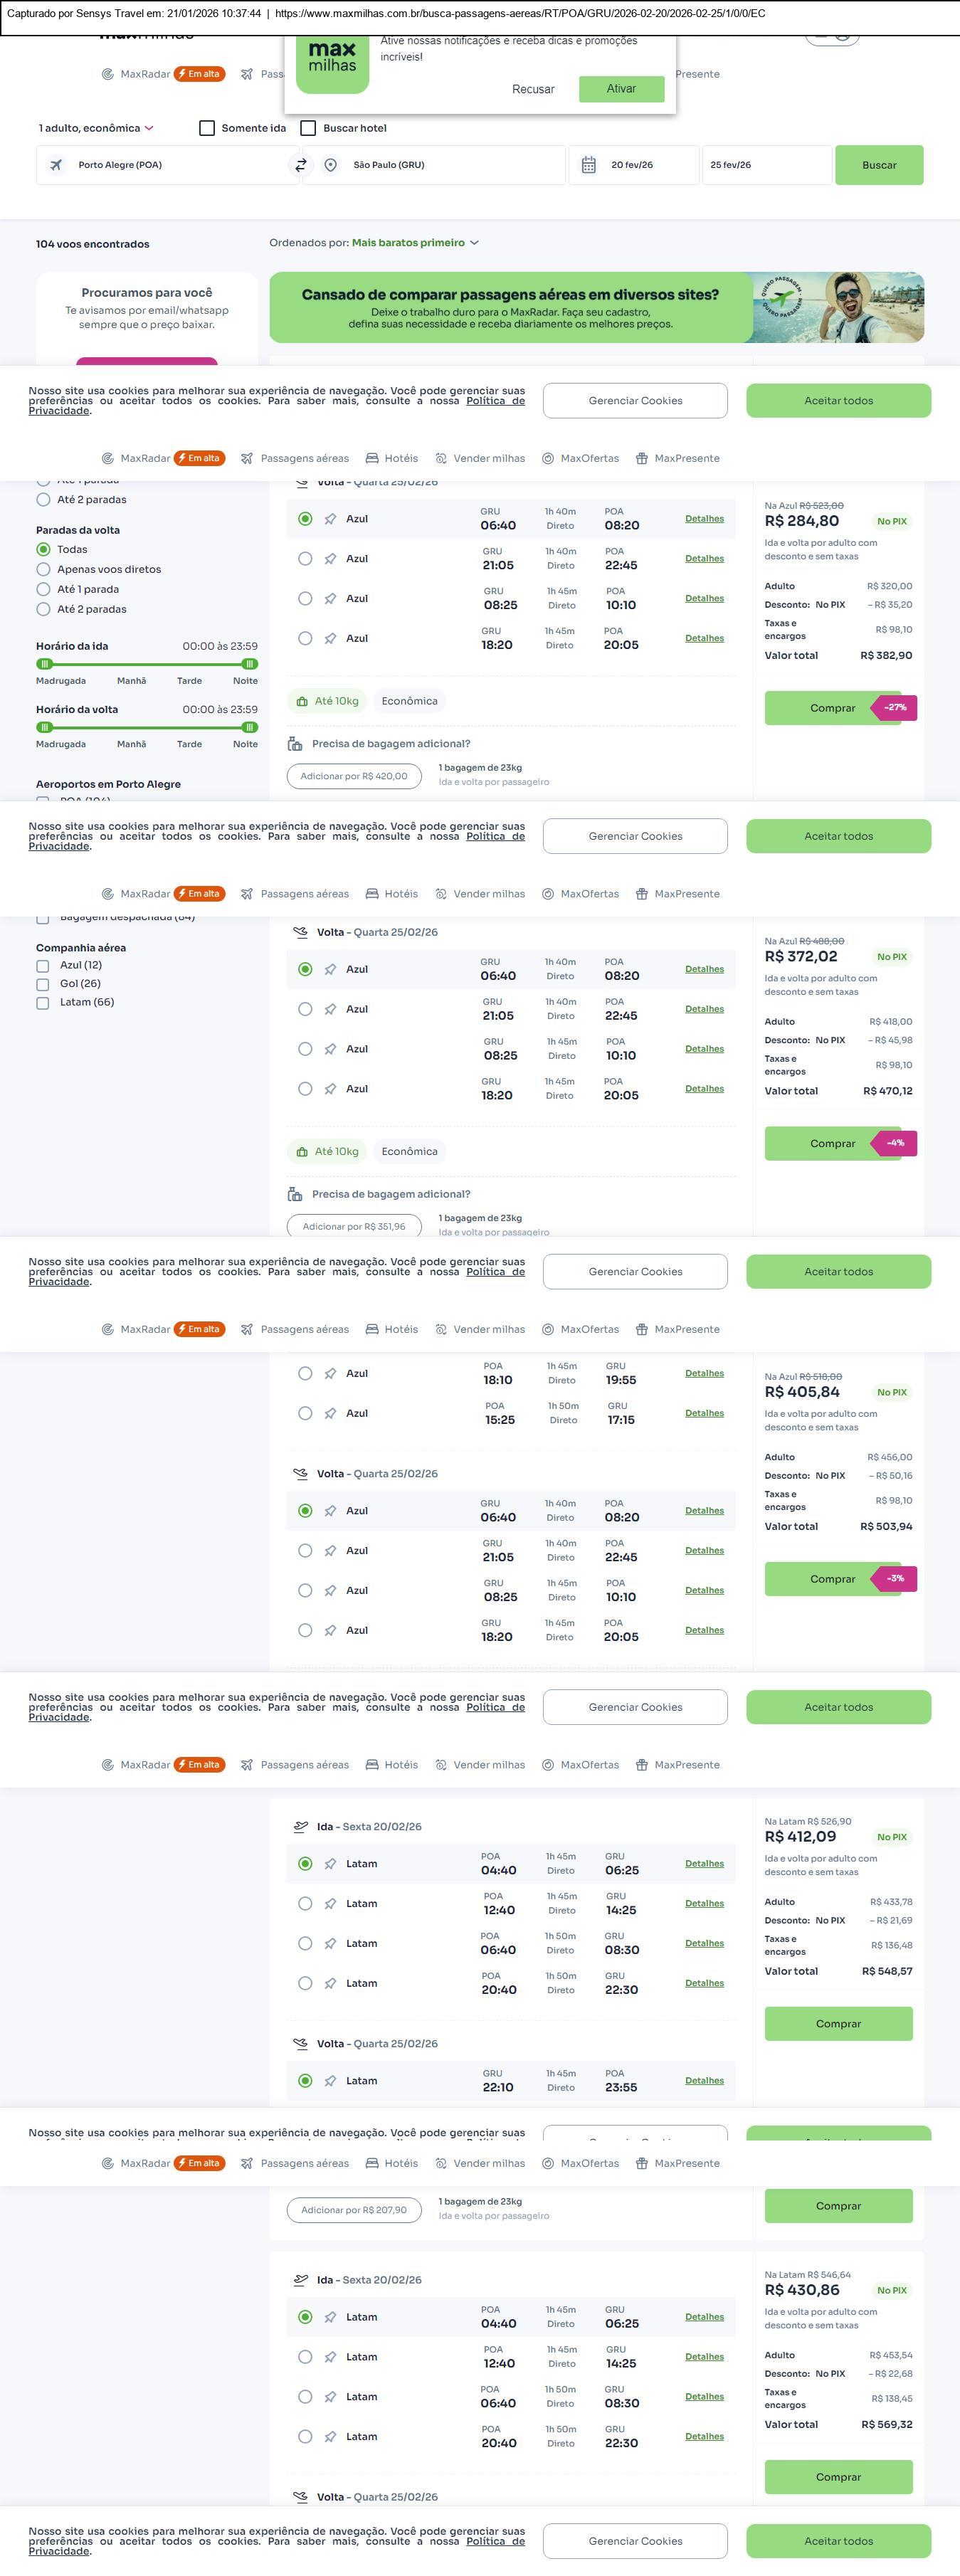The width and height of the screenshot is (960, 2576).
Task: Click the luggage icon above the R$ 420,00 baggage button
Action: [295, 744]
